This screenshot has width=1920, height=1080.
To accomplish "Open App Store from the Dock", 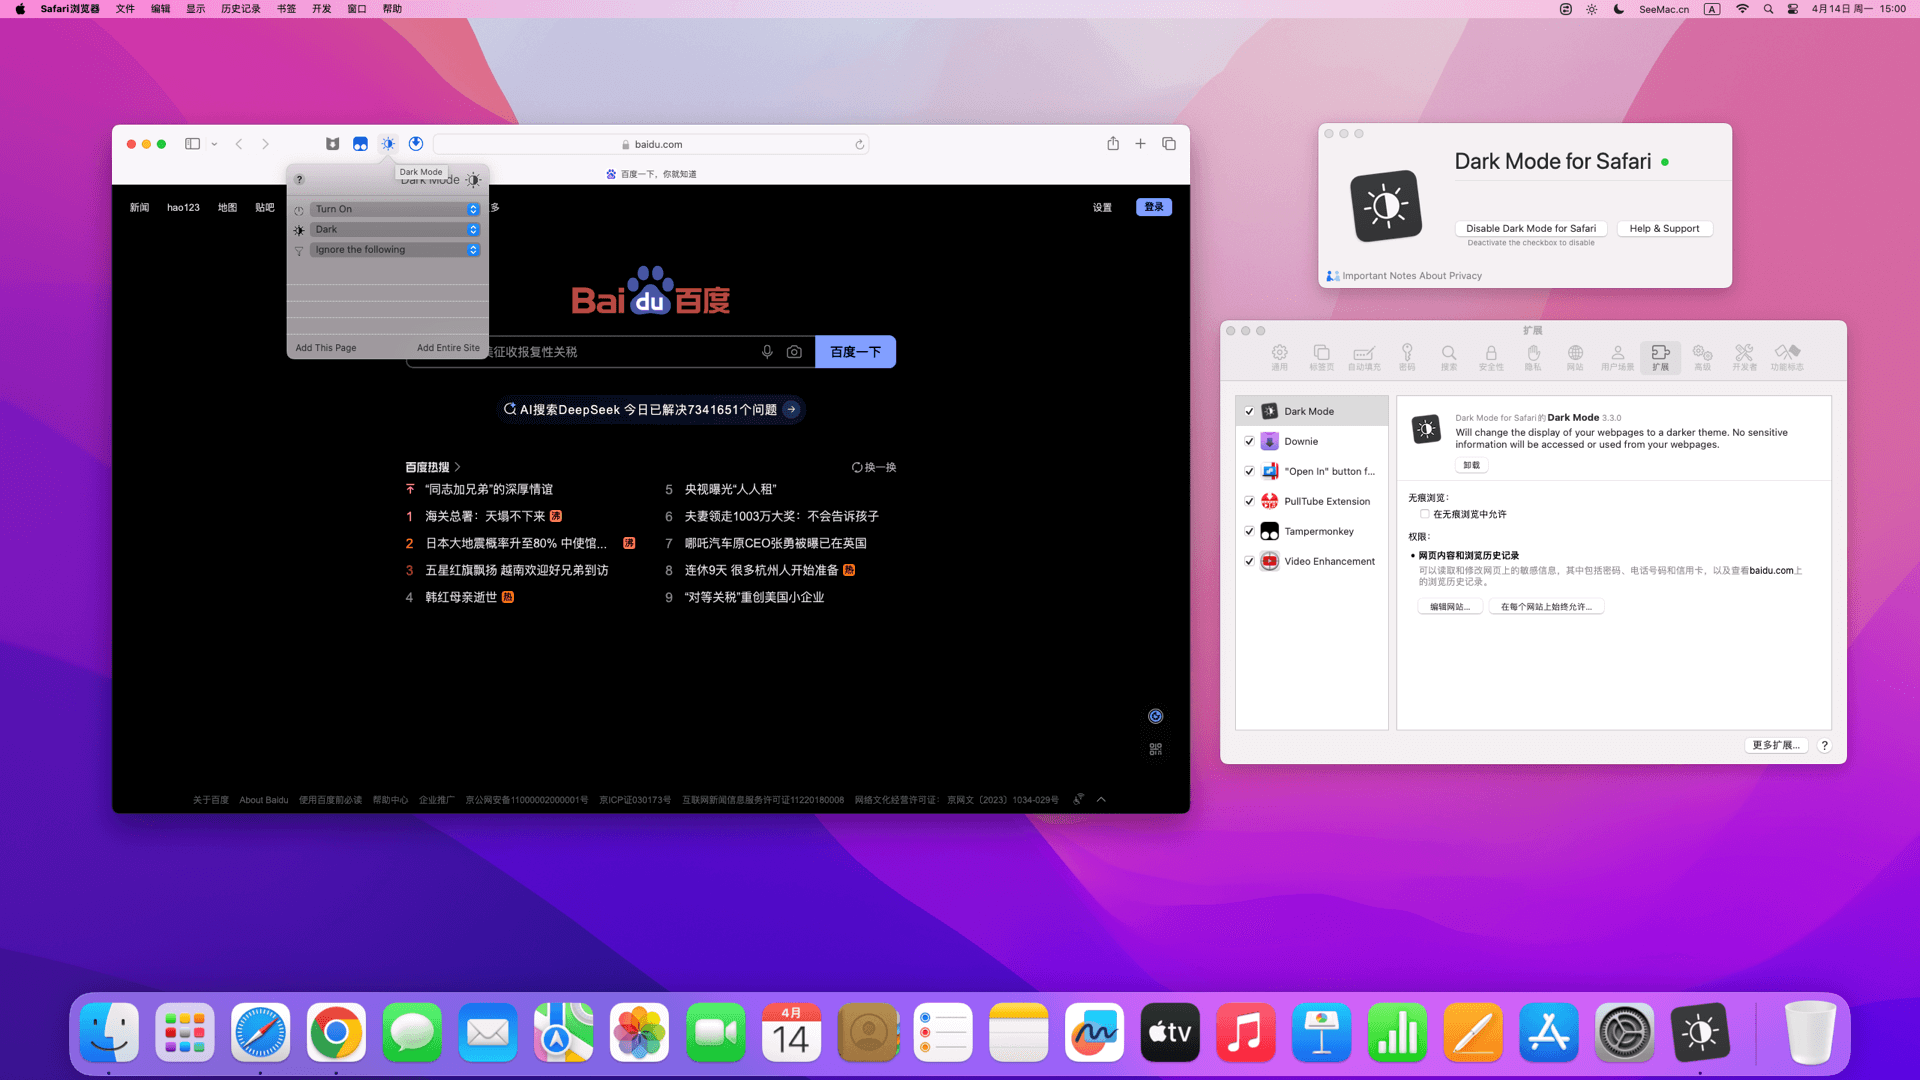I will (x=1548, y=1033).
